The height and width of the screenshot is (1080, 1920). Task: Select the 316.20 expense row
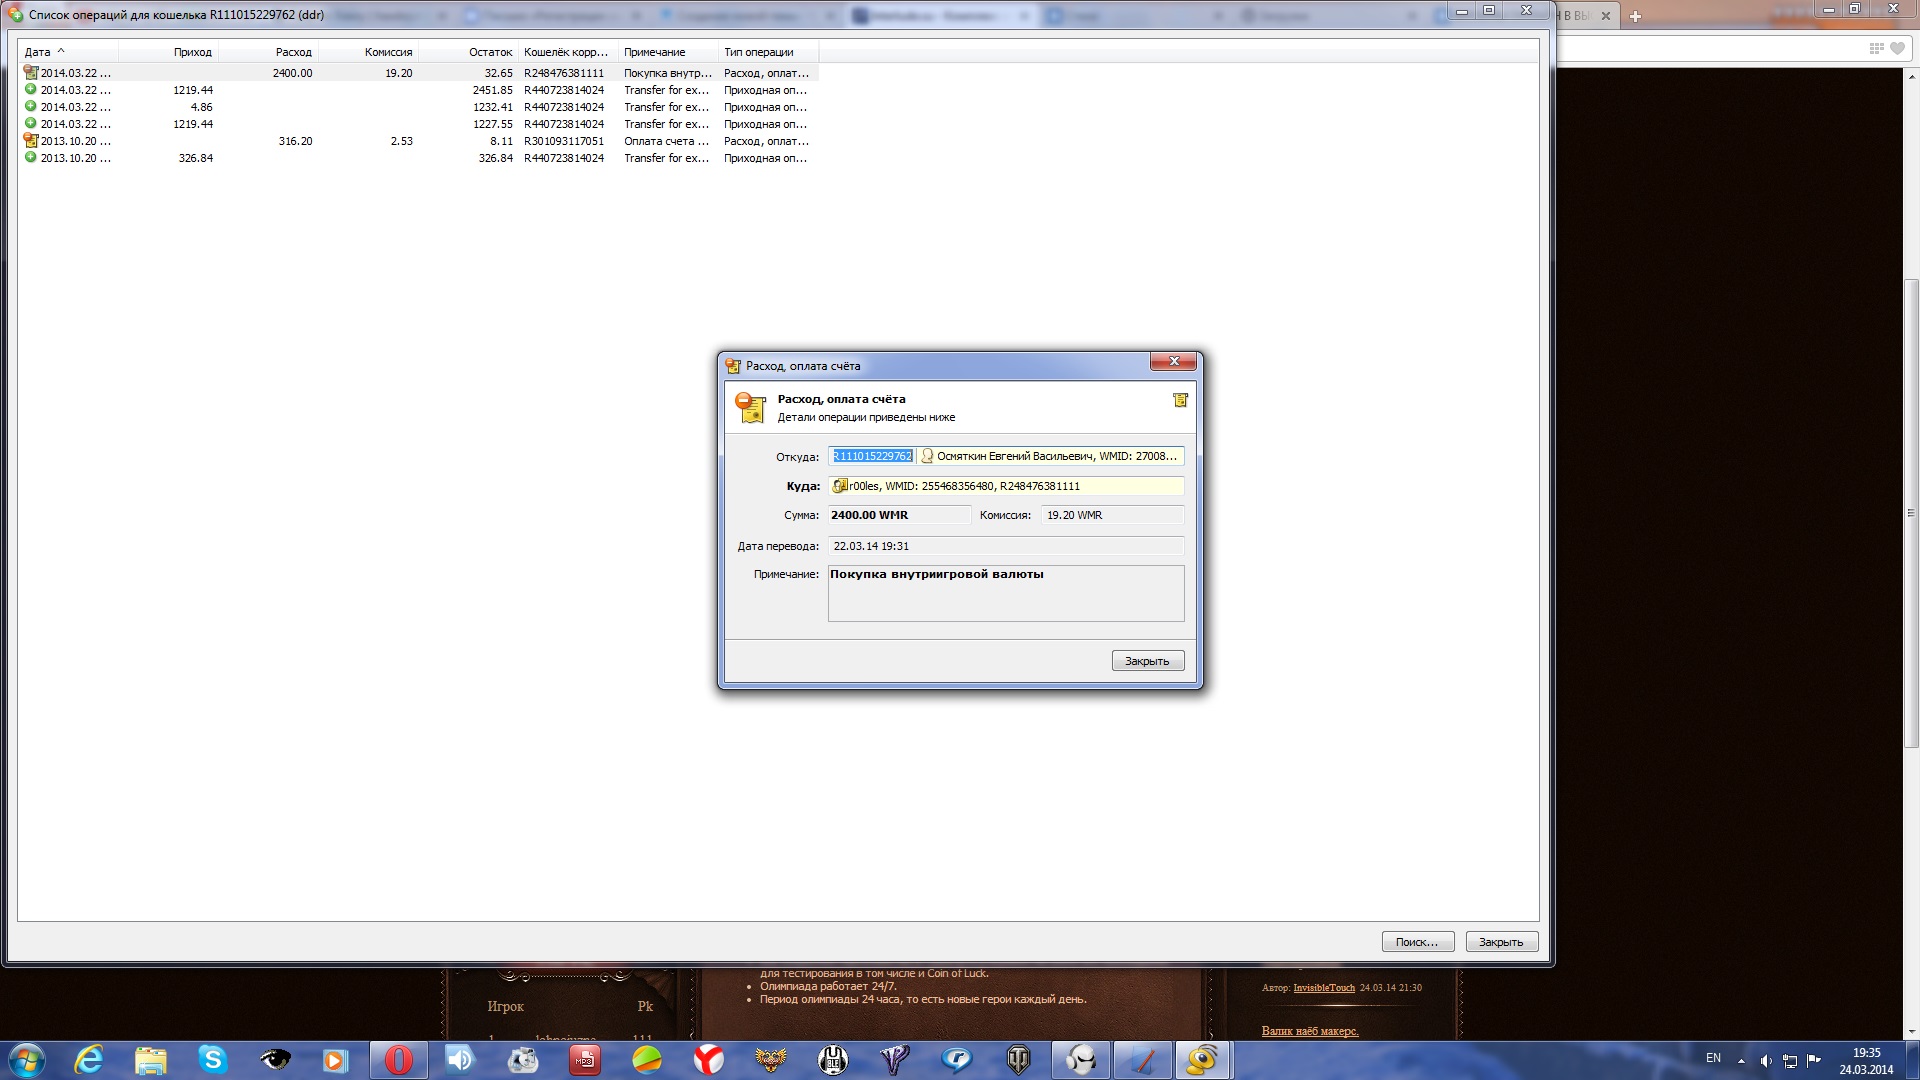[x=419, y=141]
